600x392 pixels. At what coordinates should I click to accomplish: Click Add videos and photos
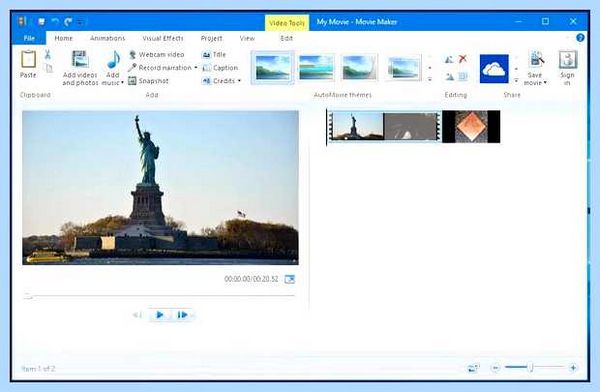[80, 68]
